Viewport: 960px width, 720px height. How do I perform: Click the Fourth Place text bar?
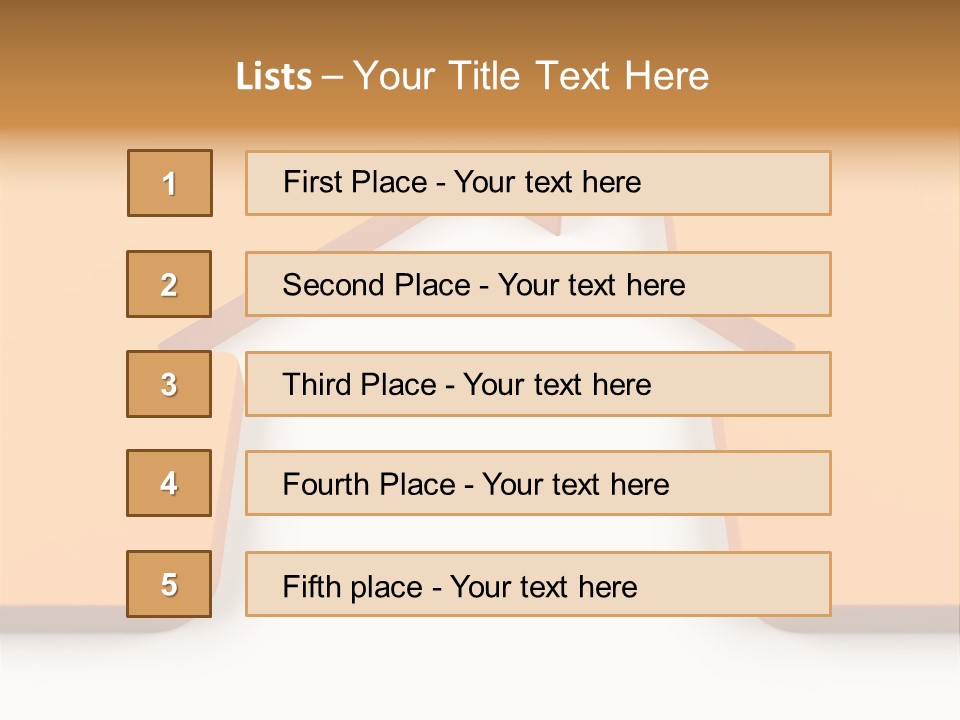(x=538, y=483)
